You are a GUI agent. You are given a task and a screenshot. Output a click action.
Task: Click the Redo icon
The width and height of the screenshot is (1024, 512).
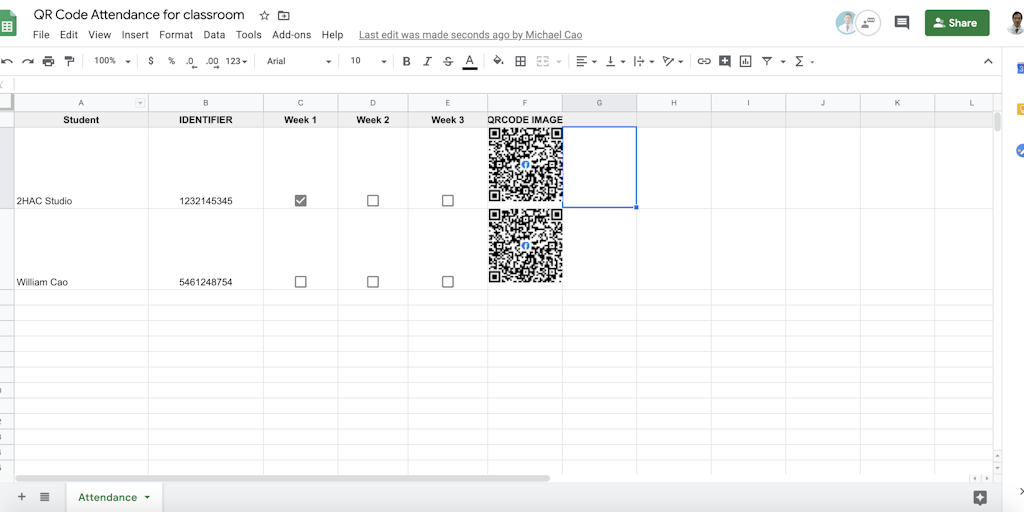coord(27,61)
